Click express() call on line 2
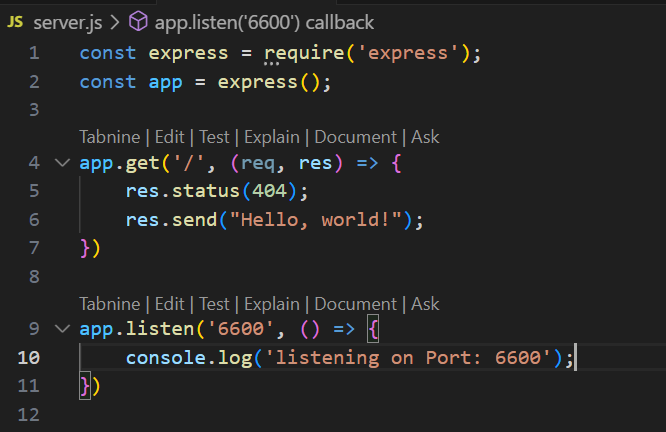 [x=268, y=82]
